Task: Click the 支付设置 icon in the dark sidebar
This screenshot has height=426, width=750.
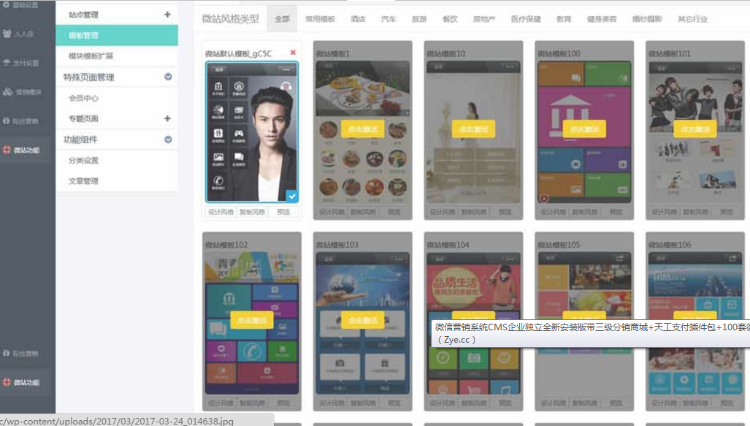Action: coord(7,63)
